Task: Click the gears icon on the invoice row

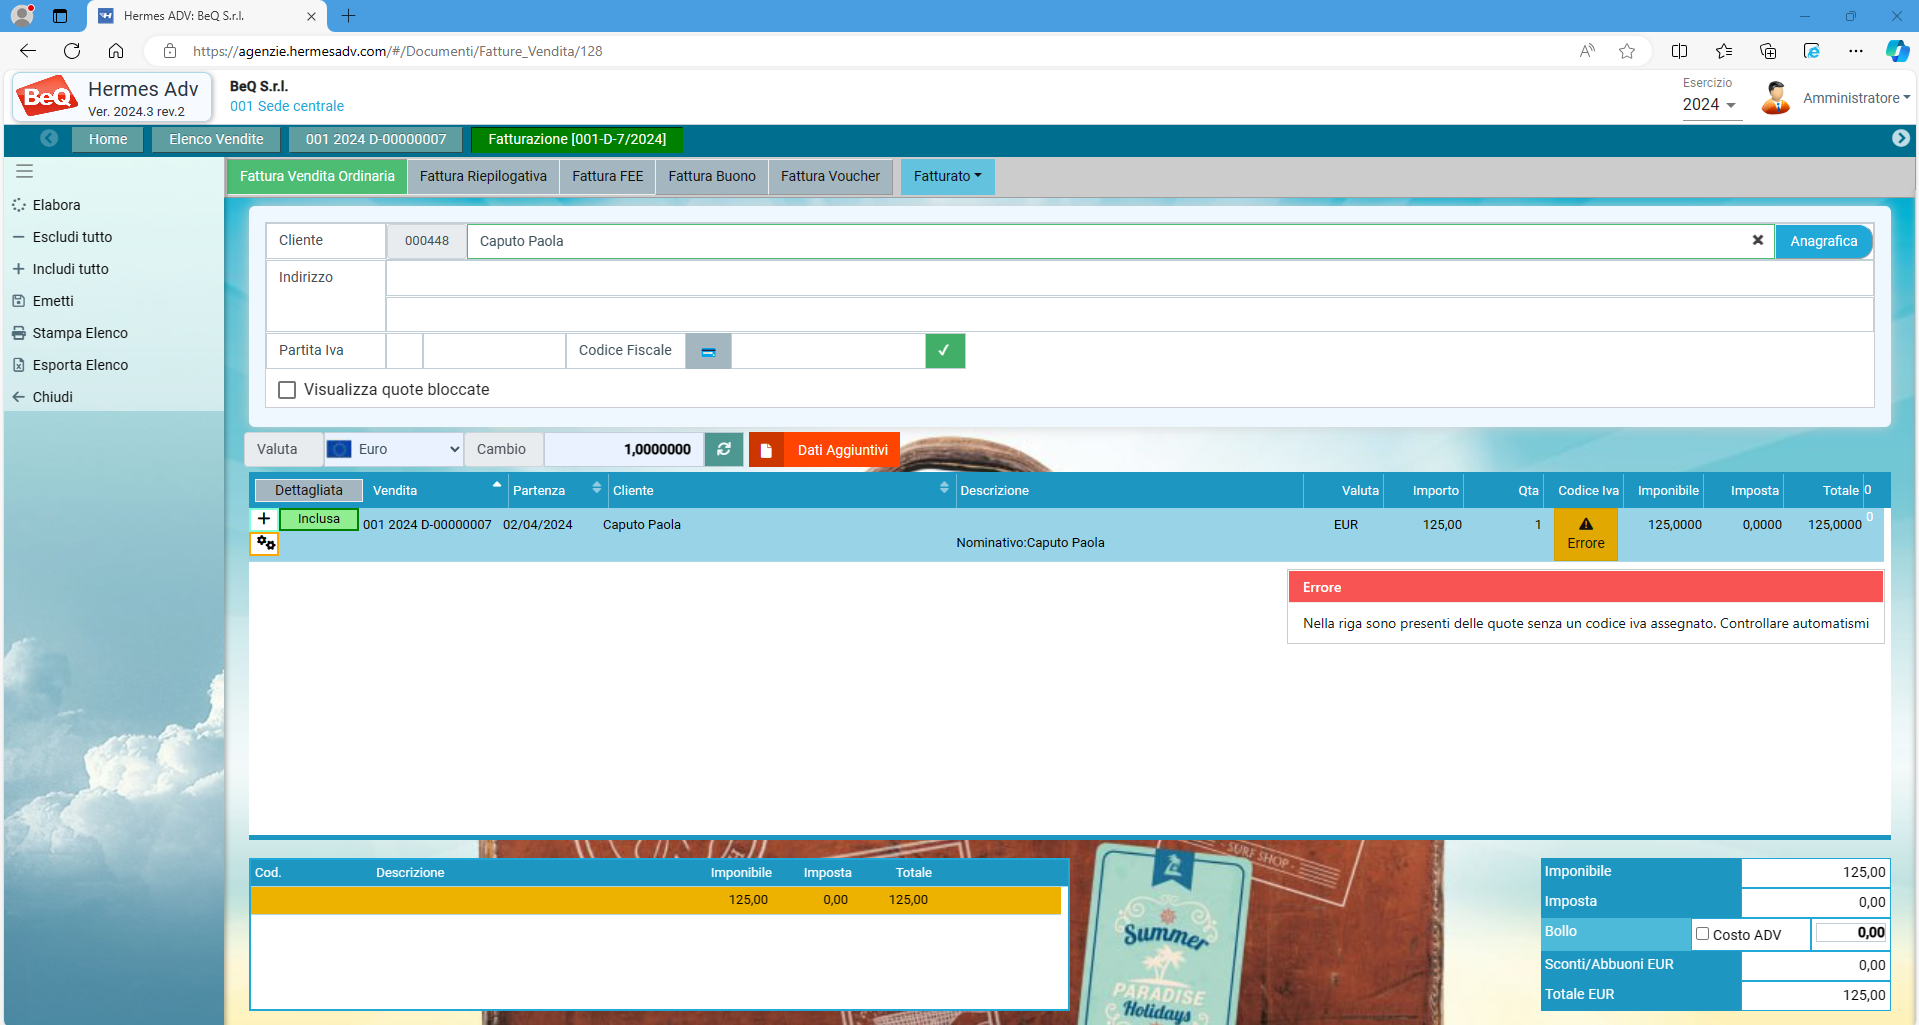Action: coord(265,543)
